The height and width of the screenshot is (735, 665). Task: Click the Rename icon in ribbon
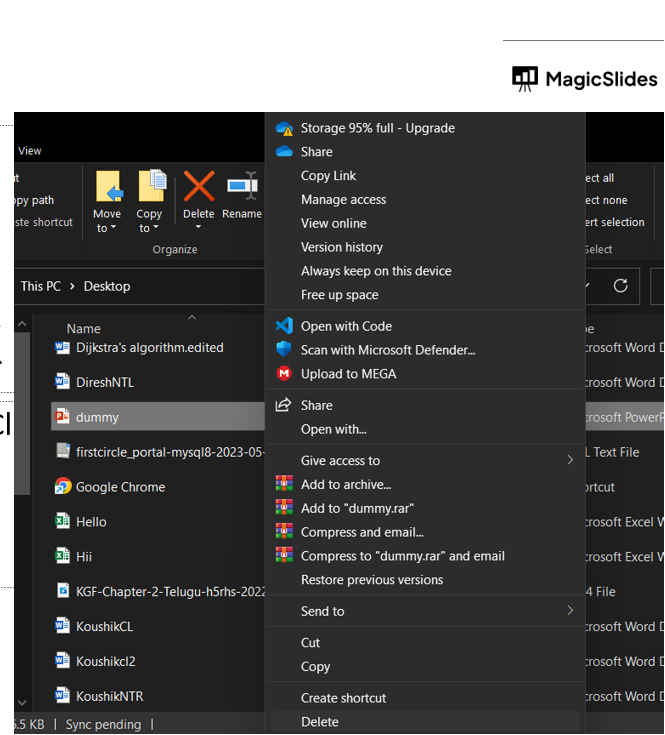coord(242,187)
